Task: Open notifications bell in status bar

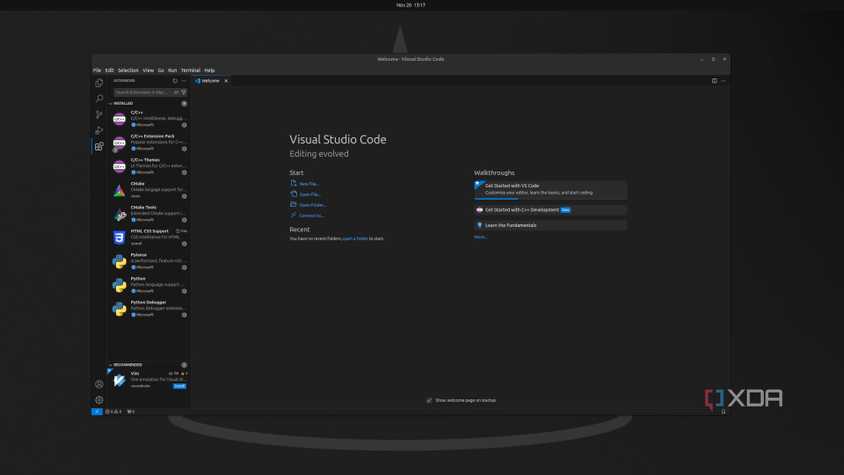Action: [723, 411]
